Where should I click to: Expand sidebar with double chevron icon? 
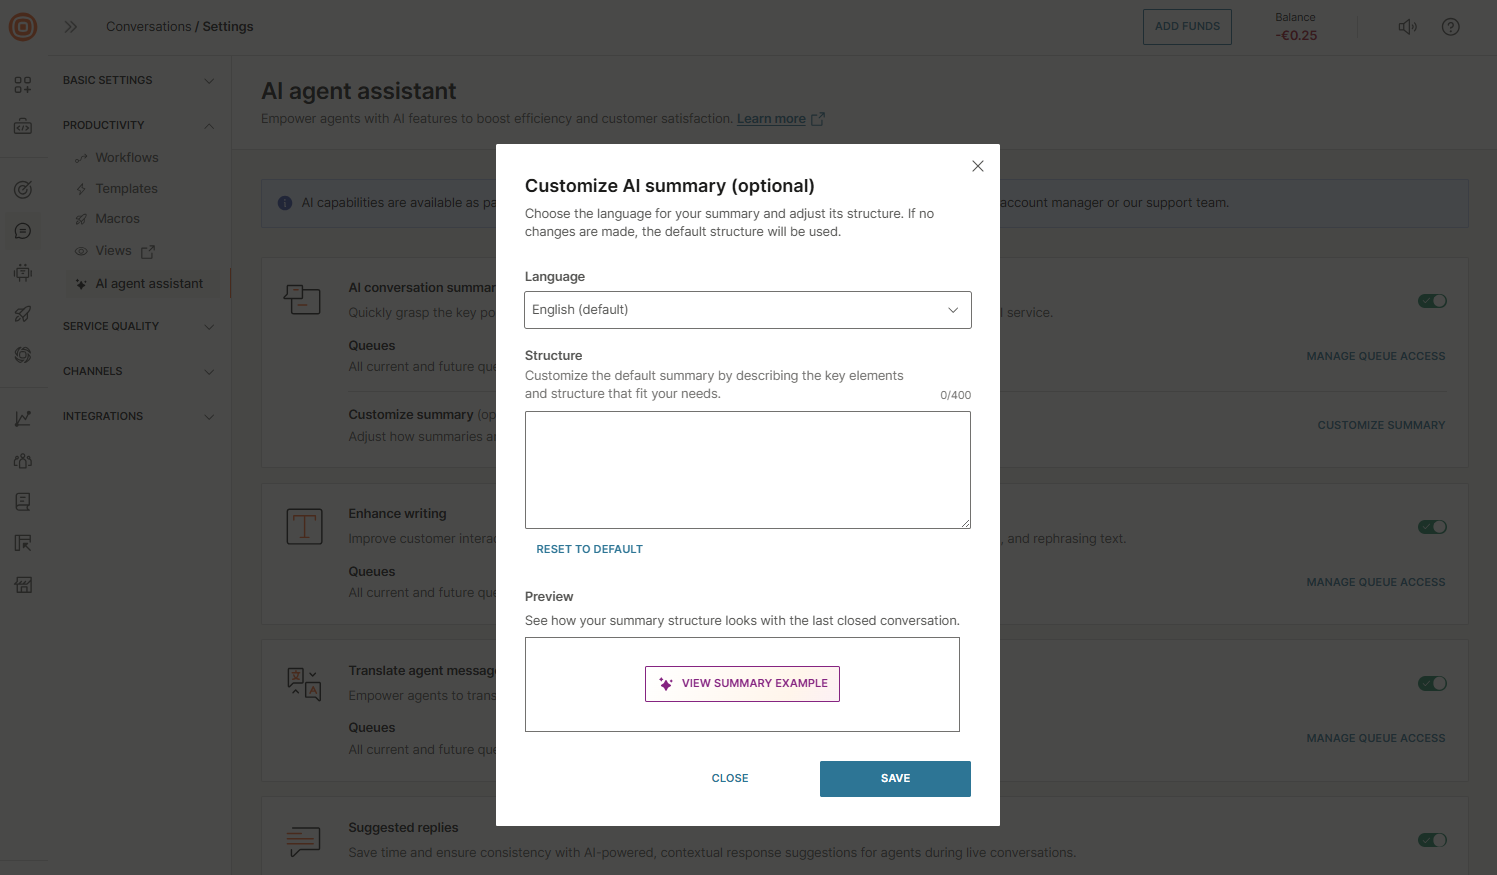point(71,27)
